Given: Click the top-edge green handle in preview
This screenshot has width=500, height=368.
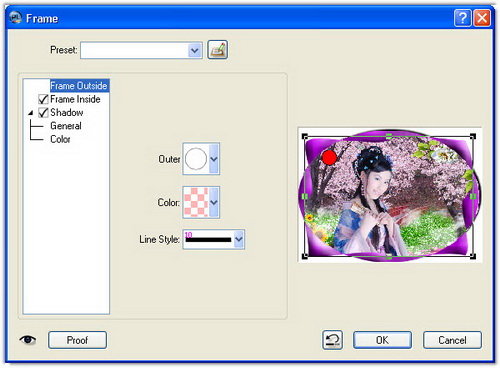Looking at the screenshot, I should (389, 136).
